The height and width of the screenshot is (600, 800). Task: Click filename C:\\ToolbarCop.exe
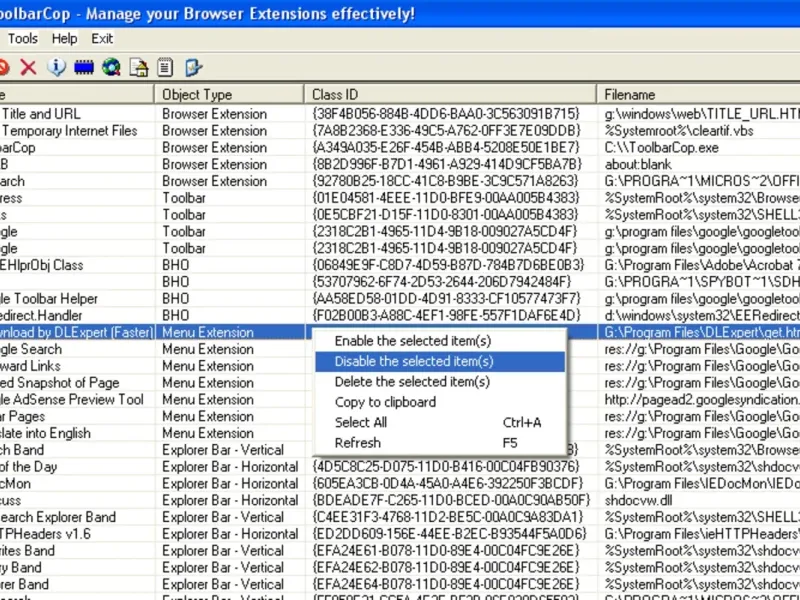point(662,147)
